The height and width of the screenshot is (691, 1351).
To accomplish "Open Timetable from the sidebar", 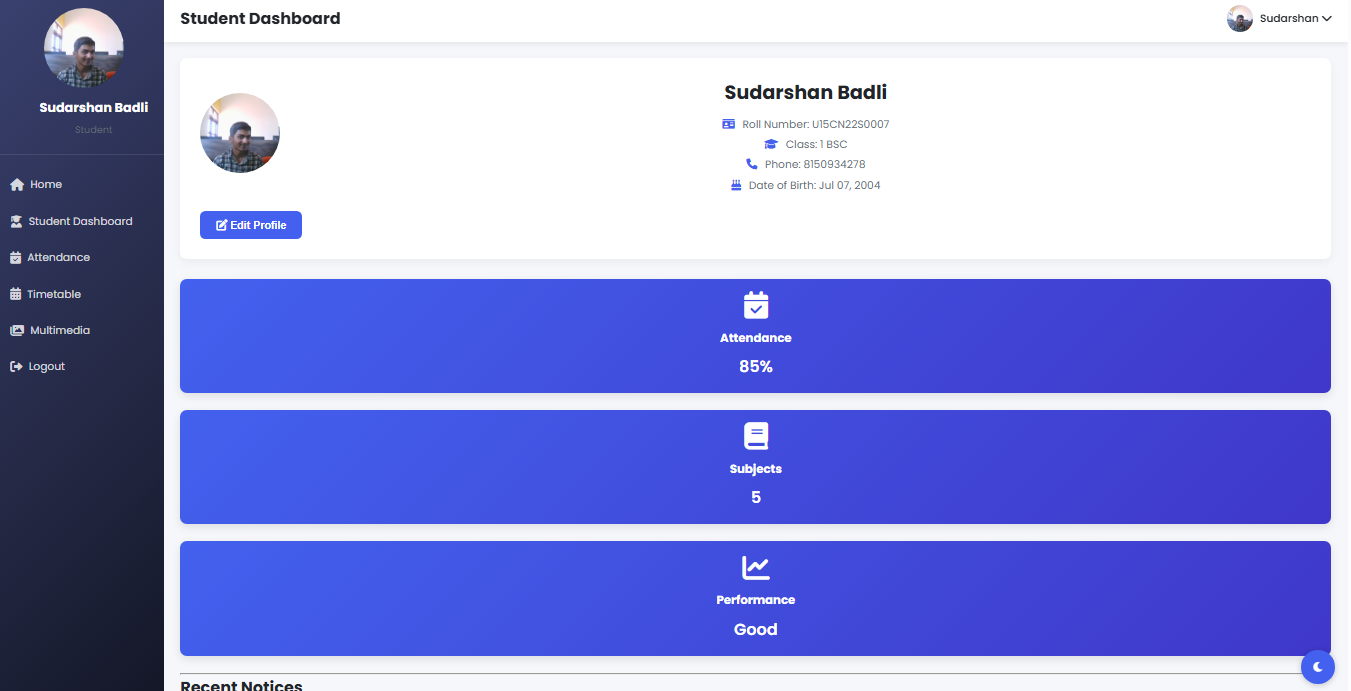I will click(x=52, y=293).
